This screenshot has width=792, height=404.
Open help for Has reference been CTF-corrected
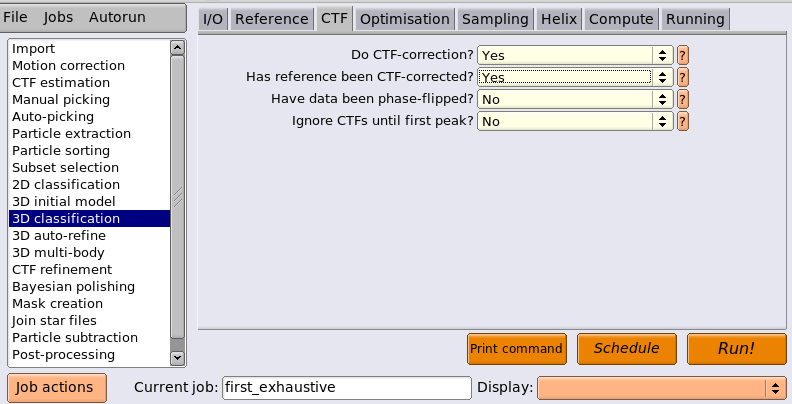coord(682,77)
